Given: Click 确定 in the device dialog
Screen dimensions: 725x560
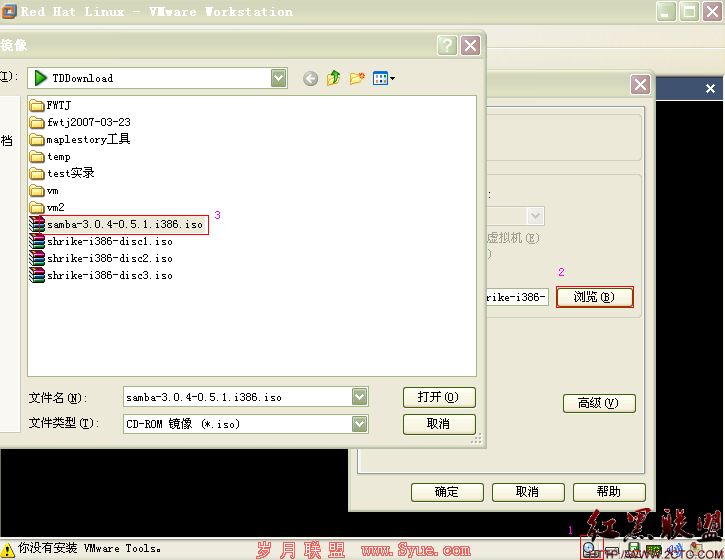Looking at the screenshot, I should 447,492.
